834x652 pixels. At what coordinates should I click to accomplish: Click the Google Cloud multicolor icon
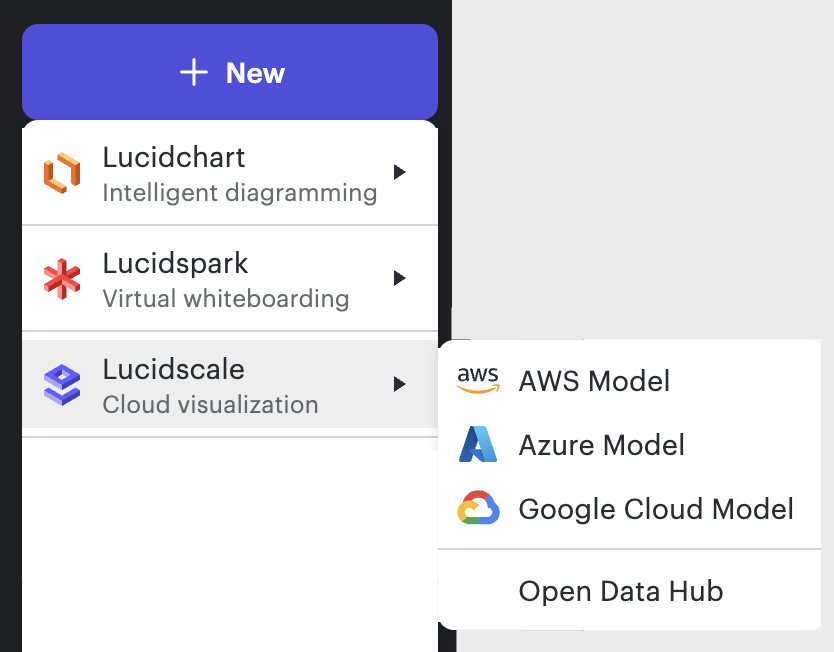(x=479, y=509)
